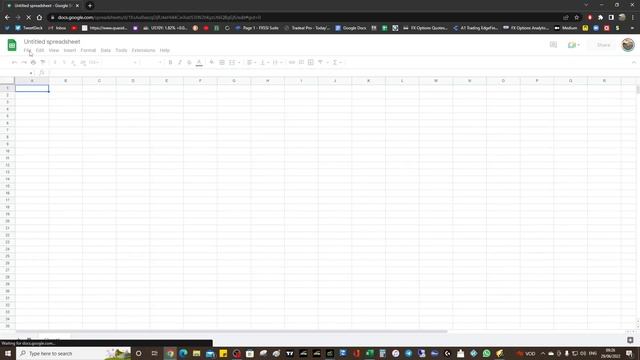Viewport: 640px width, 360px height.
Task: Open the Inbox bookmark
Action: tap(57, 28)
